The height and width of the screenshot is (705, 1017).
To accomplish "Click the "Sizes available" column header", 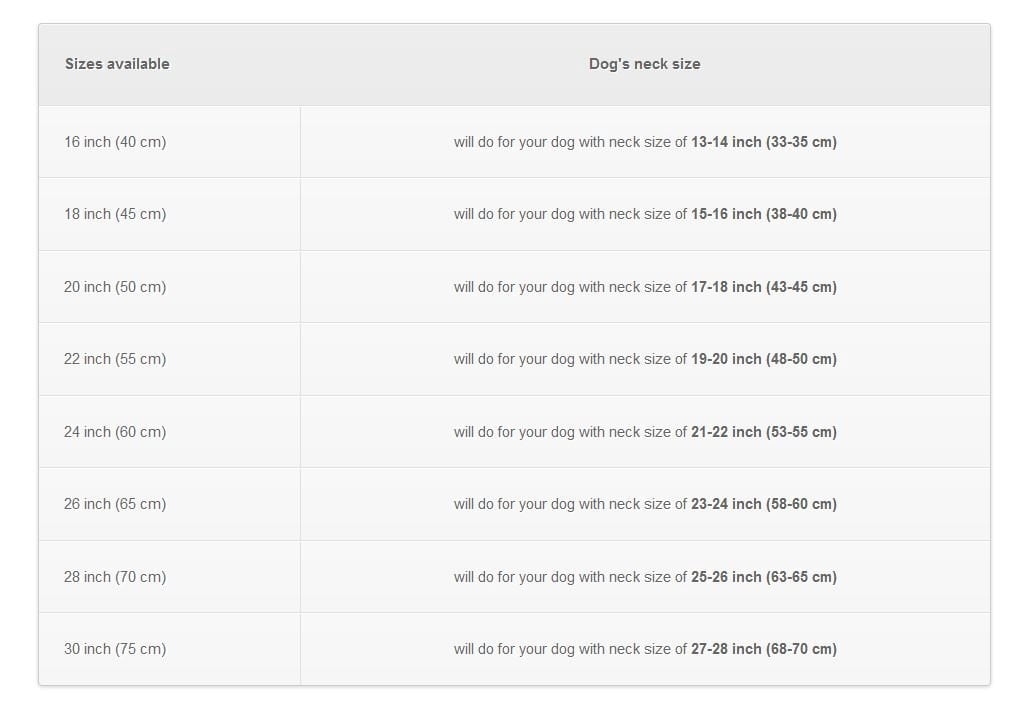I will 117,64.
